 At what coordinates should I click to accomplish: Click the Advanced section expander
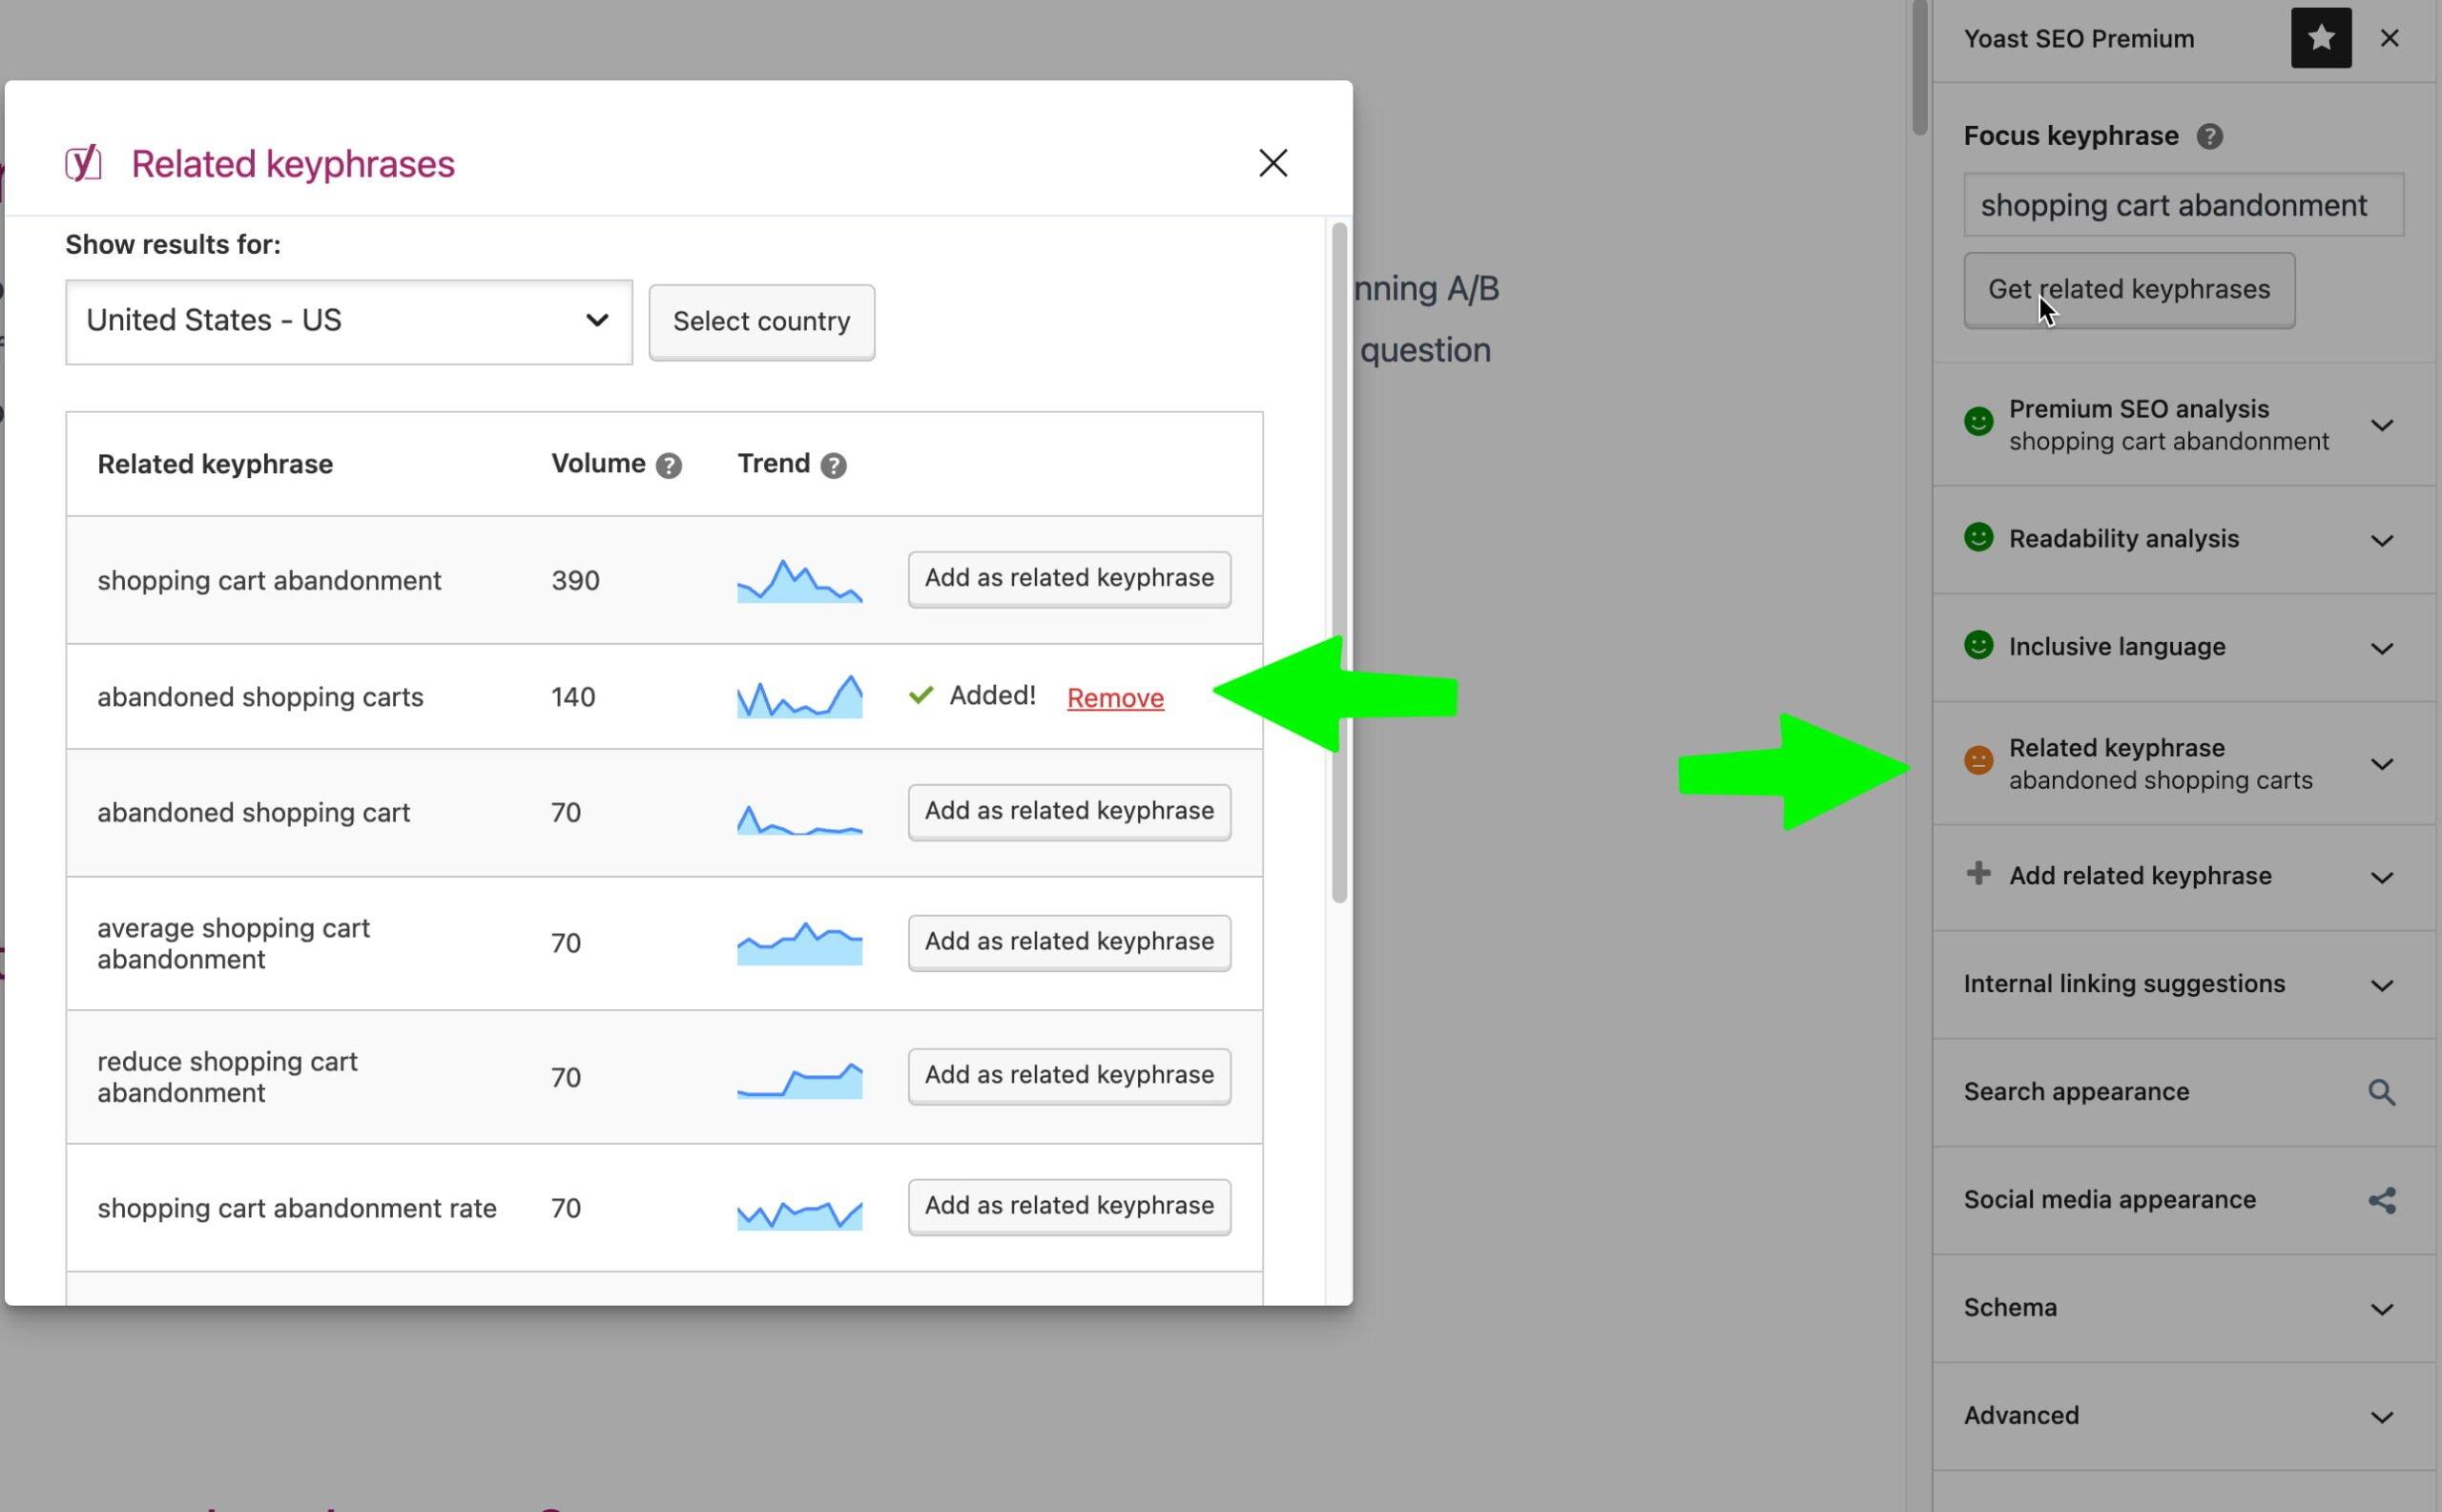coord(2381,1415)
